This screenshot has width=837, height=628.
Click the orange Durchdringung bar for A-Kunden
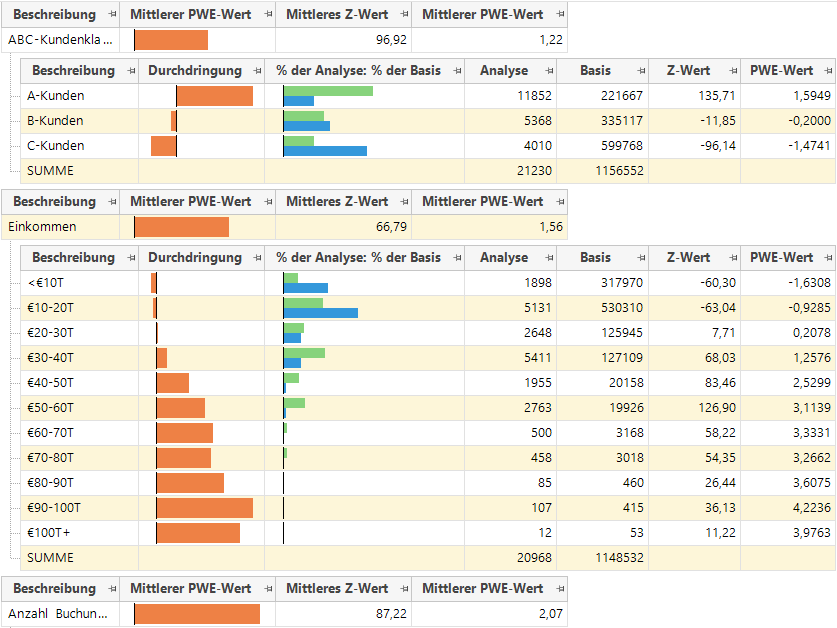[x=215, y=96]
